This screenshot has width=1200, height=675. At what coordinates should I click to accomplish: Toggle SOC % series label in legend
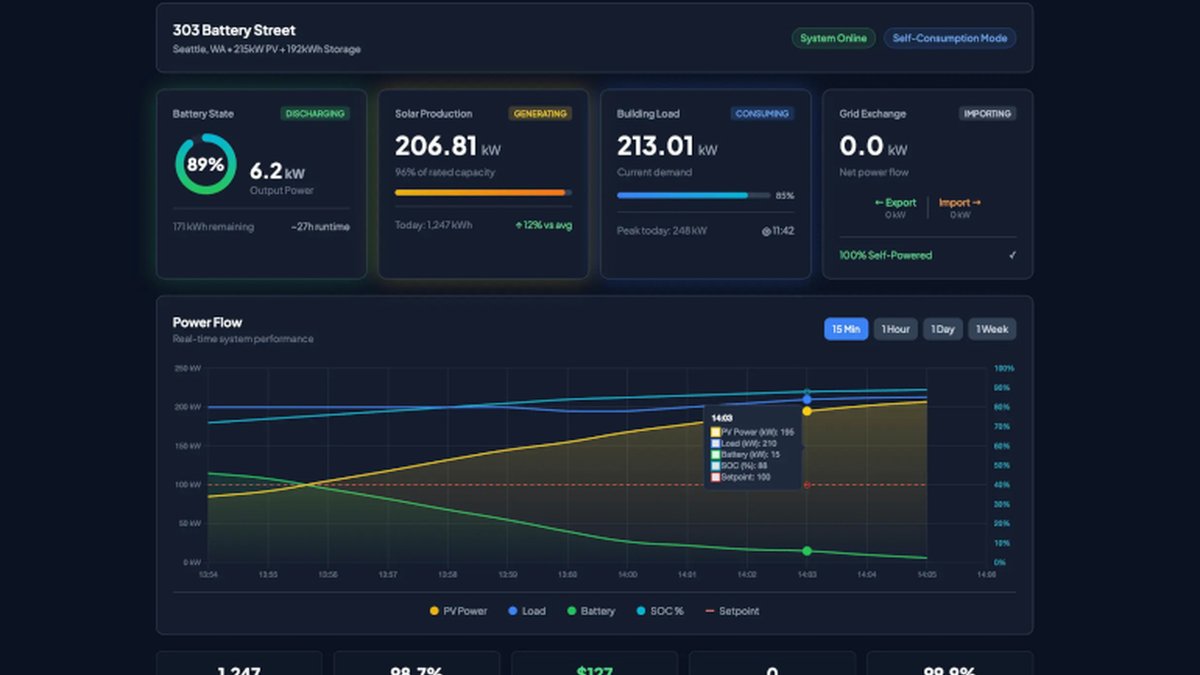point(666,611)
